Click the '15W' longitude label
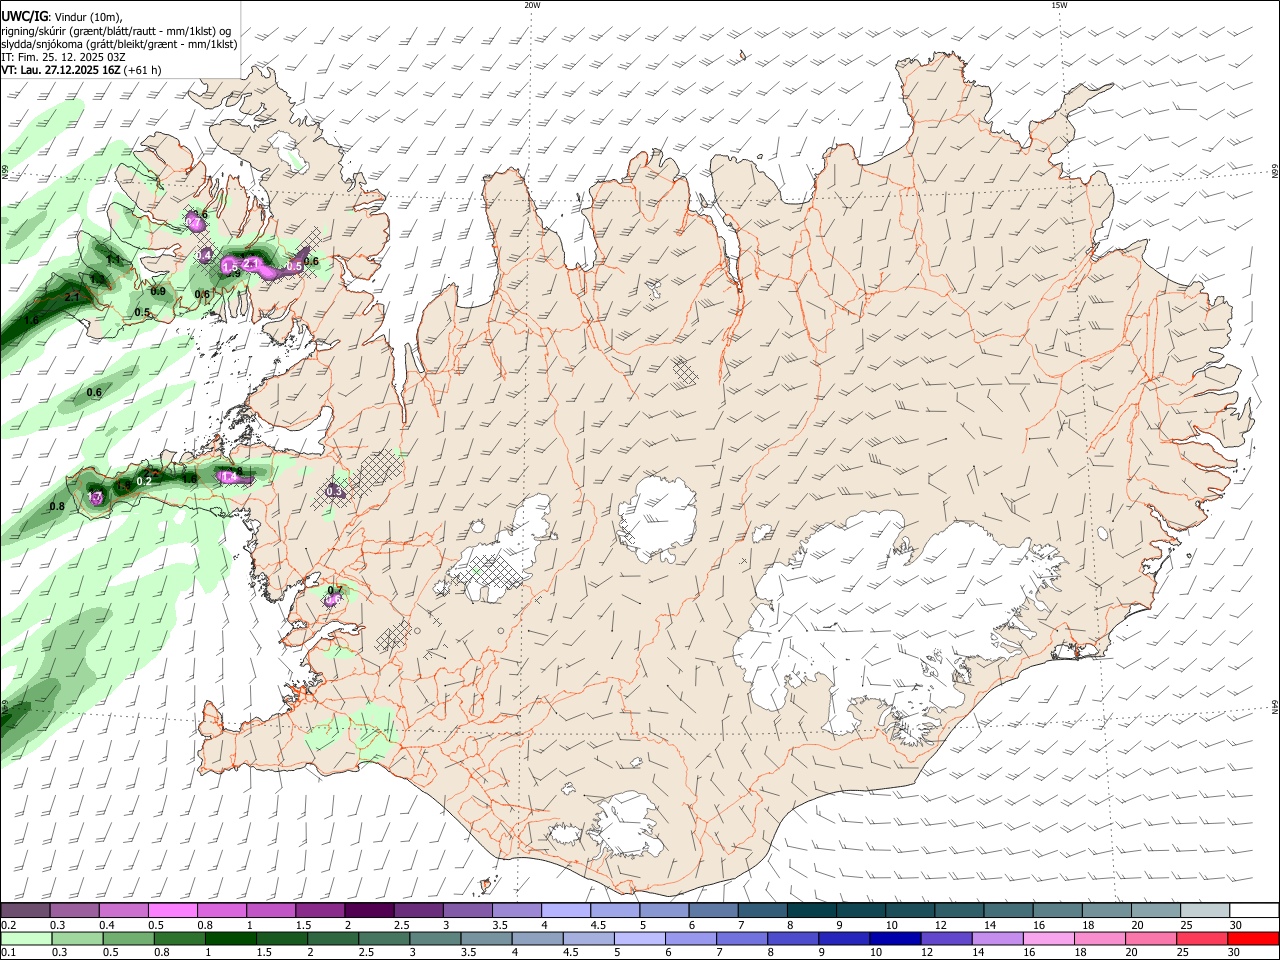 1059,5
